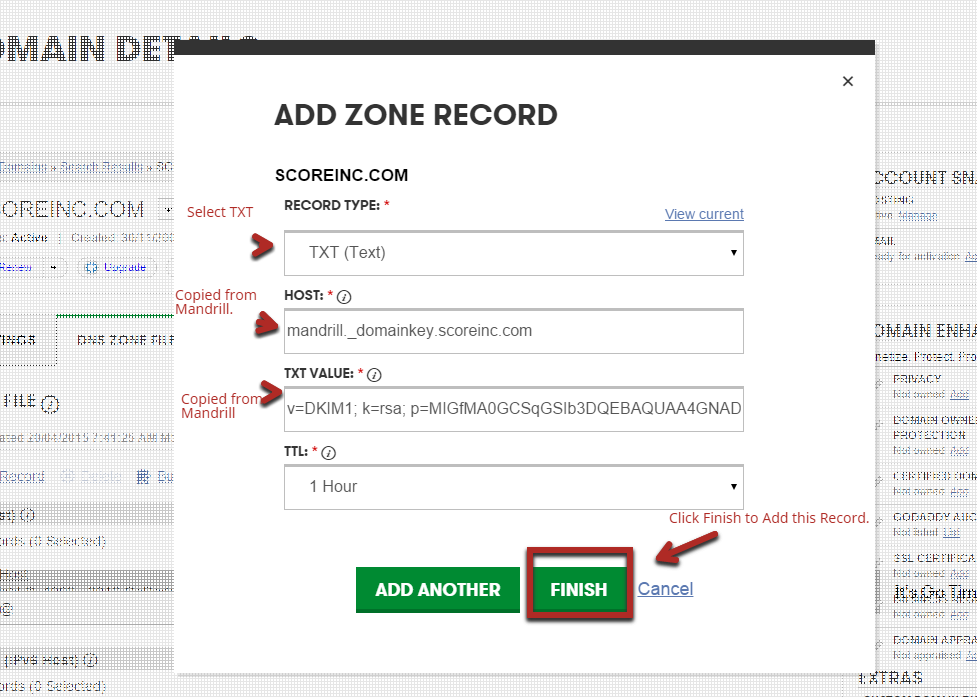Click the Add Record link in zone toolbar
Viewport: 977px width, 697px height.
[22, 477]
